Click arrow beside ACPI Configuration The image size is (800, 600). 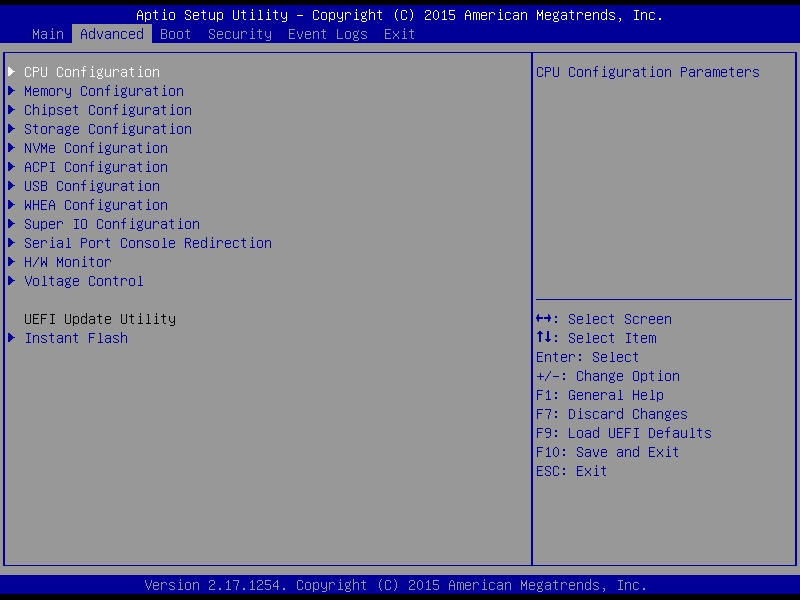point(12,167)
